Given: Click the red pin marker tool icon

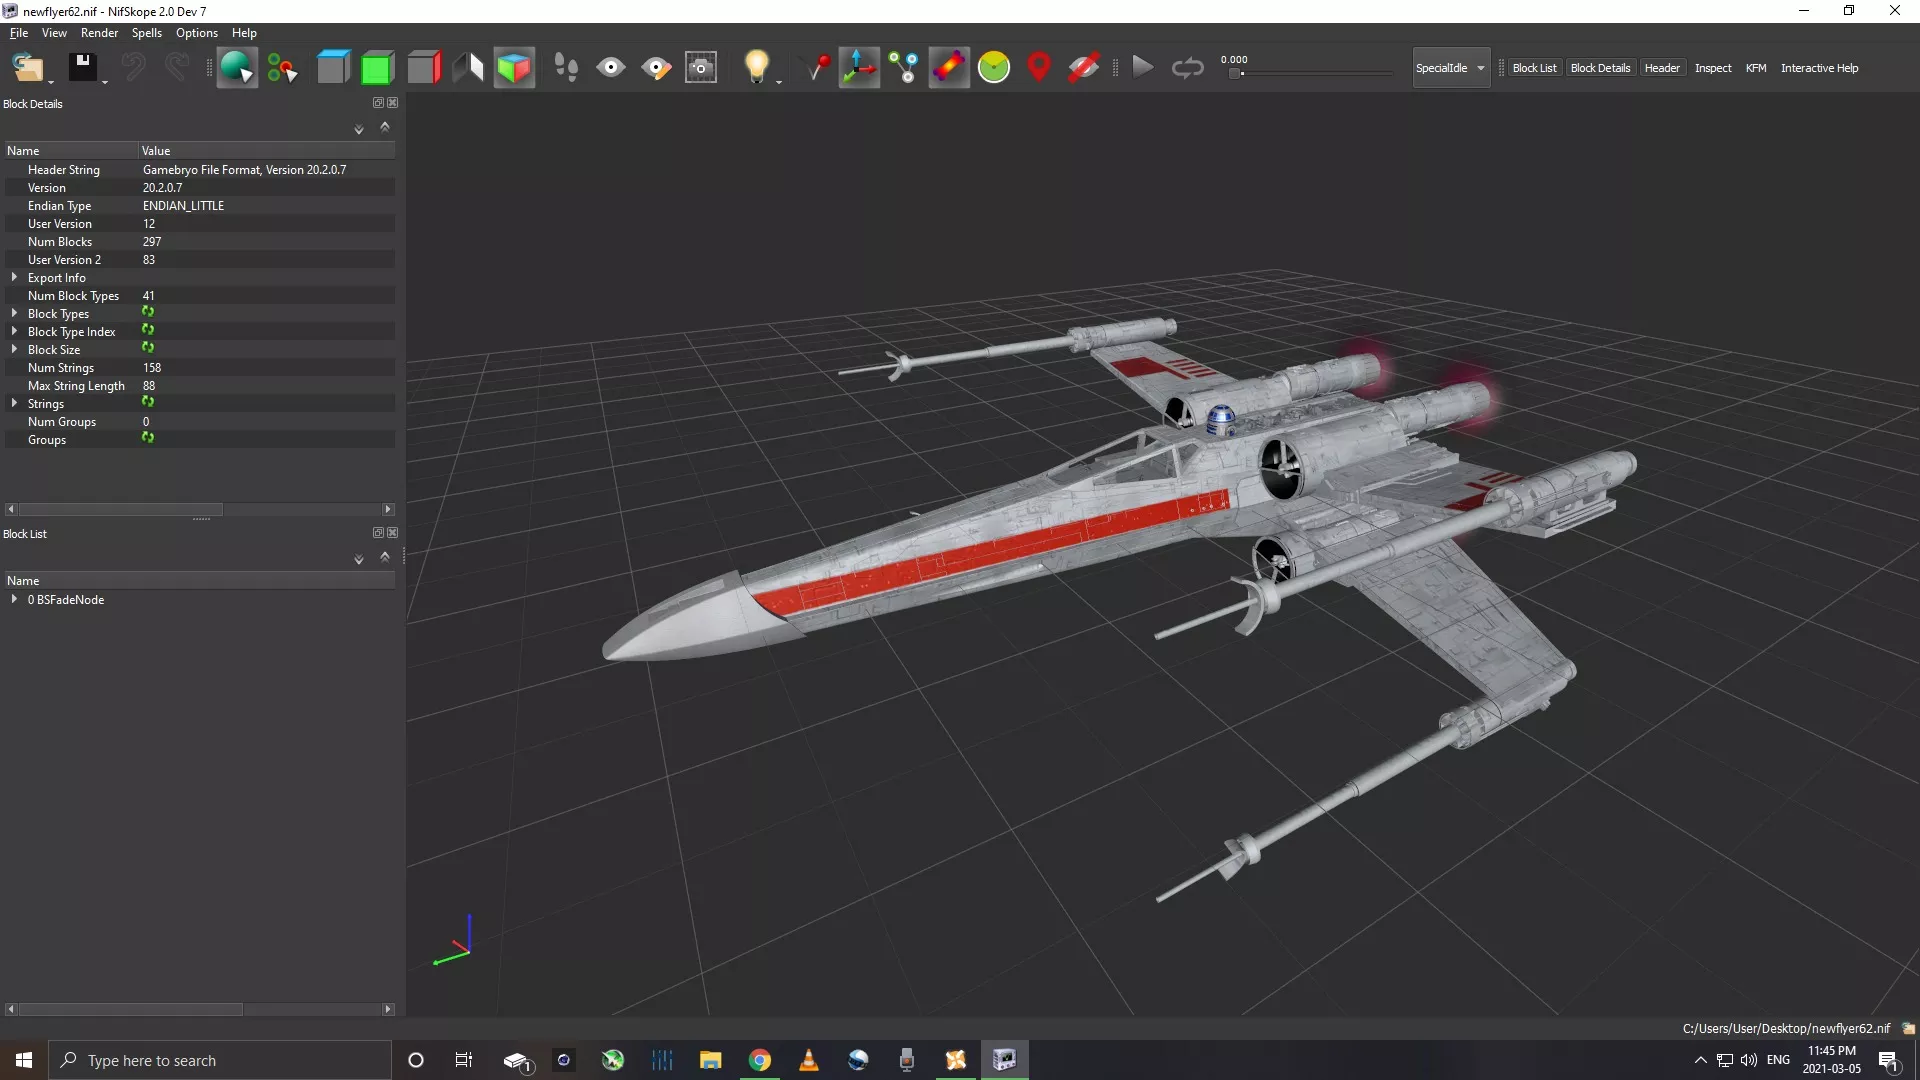Looking at the screenshot, I should pyautogui.click(x=819, y=68).
